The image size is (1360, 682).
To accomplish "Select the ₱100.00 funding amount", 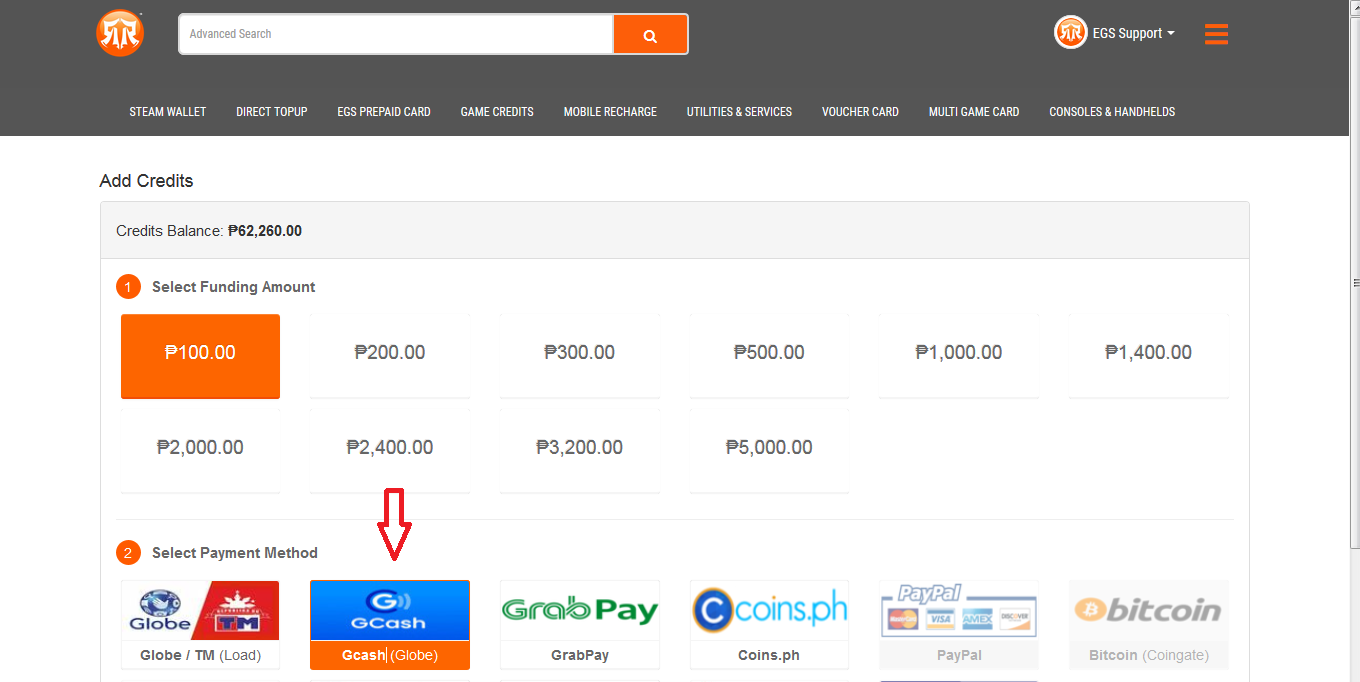I will 200,356.
